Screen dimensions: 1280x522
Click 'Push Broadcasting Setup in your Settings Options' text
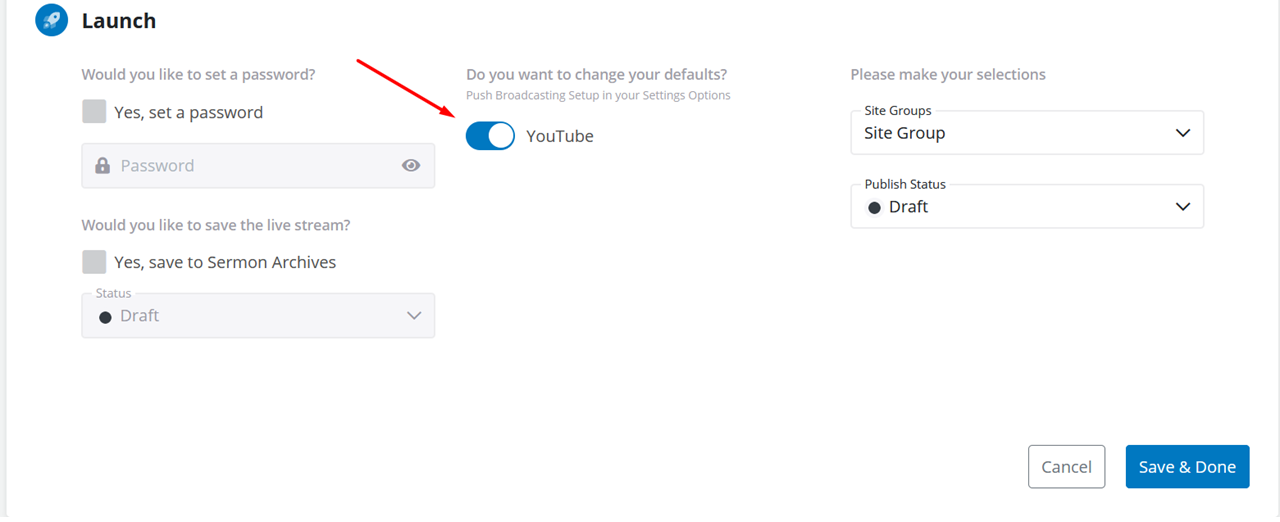[598, 96]
